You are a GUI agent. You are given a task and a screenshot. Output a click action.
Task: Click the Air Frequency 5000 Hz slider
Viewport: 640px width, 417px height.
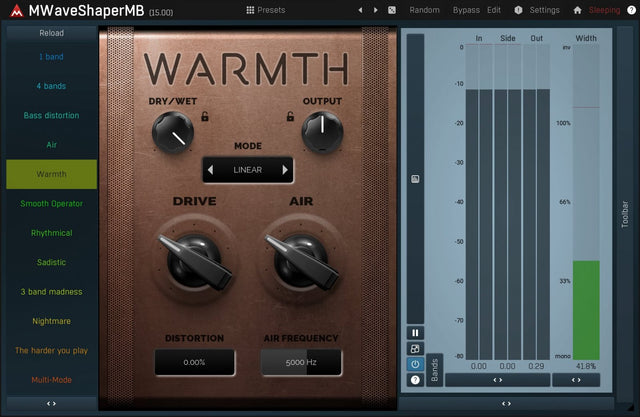301,363
